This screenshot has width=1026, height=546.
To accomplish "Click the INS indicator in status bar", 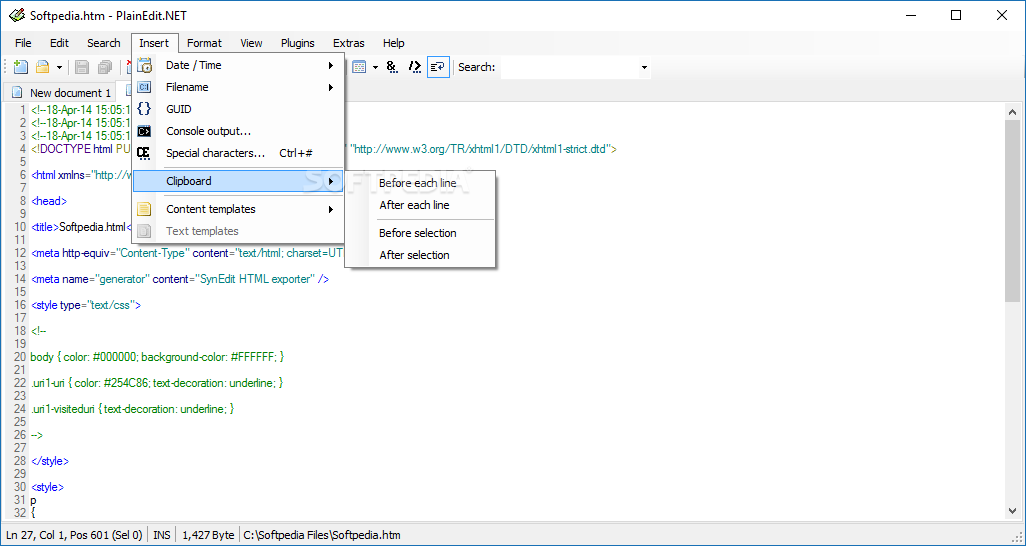I will pos(162,535).
